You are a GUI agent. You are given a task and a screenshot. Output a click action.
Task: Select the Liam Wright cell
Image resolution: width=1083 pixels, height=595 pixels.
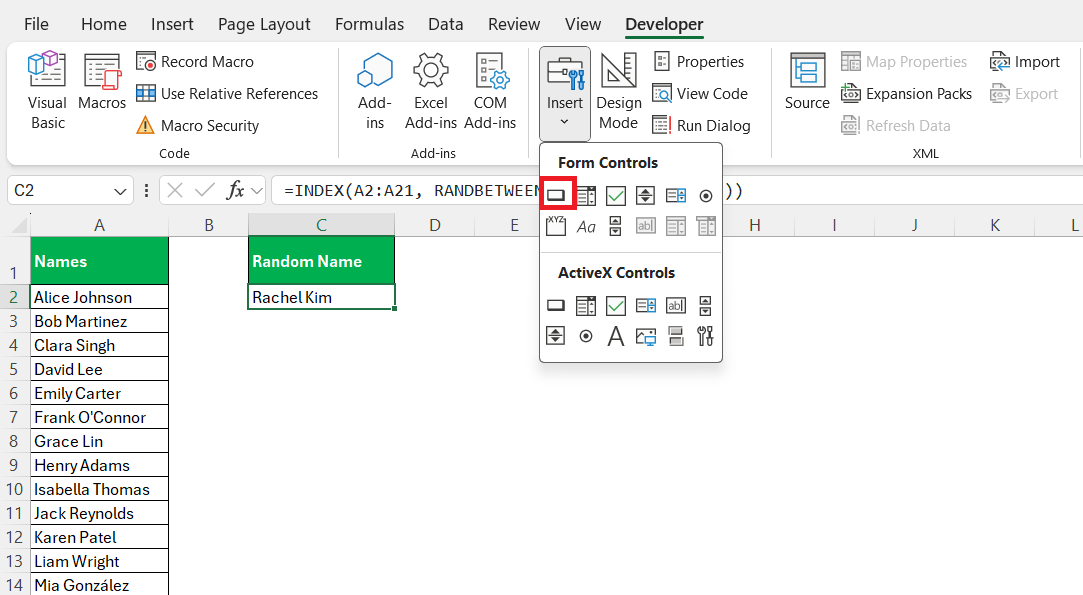(99, 561)
